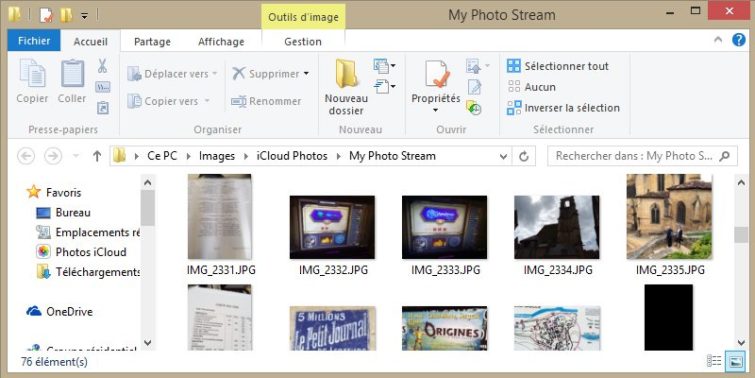Image resolution: width=755 pixels, height=378 pixels.
Task: Select the IMG_2335.JPG church photo
Action: (669, 217)
